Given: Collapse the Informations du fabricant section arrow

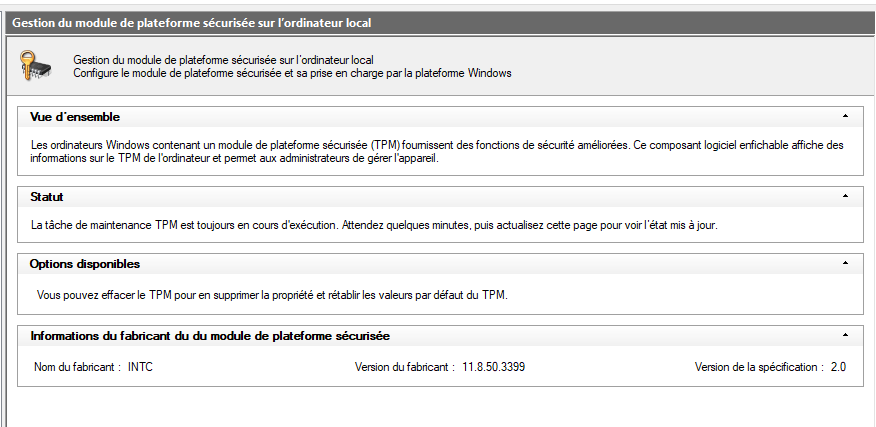Looking at the screenshot, I should point(845,335).
